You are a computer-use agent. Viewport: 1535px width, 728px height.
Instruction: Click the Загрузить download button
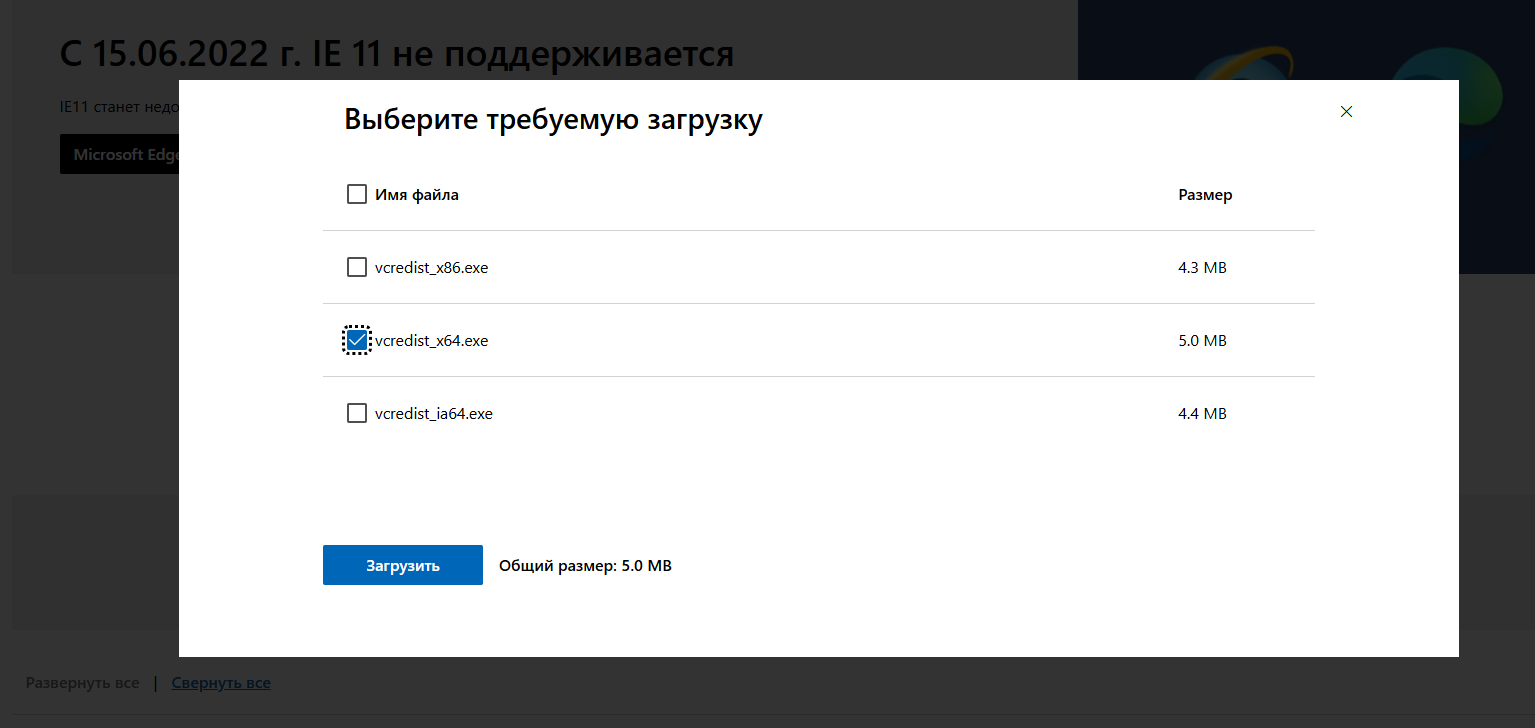pyautogui.click(x=403, y=565)
